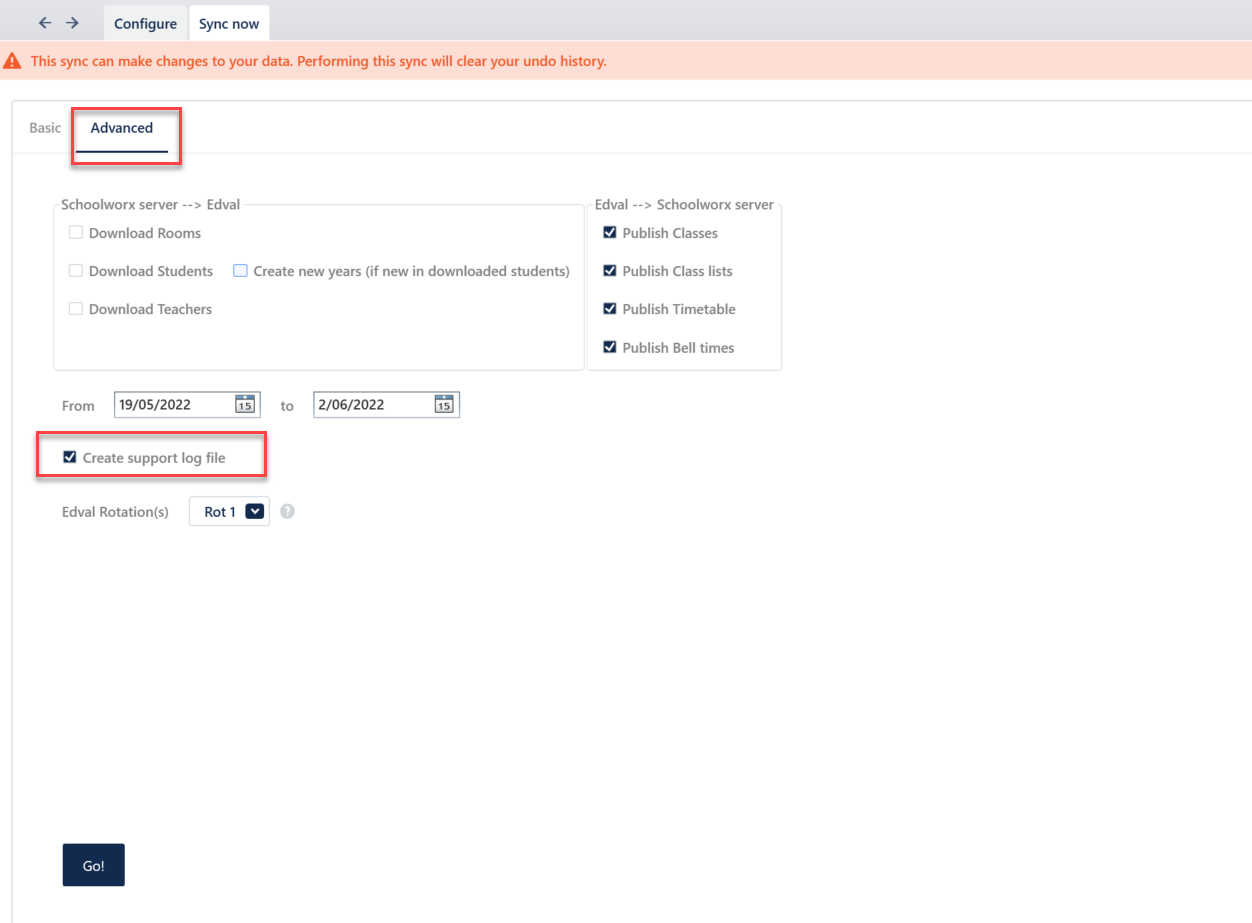The height and width of the screenshot is (923, 1252).
Task: Click the orange warning triangle icon
Action: click(12, 61)
